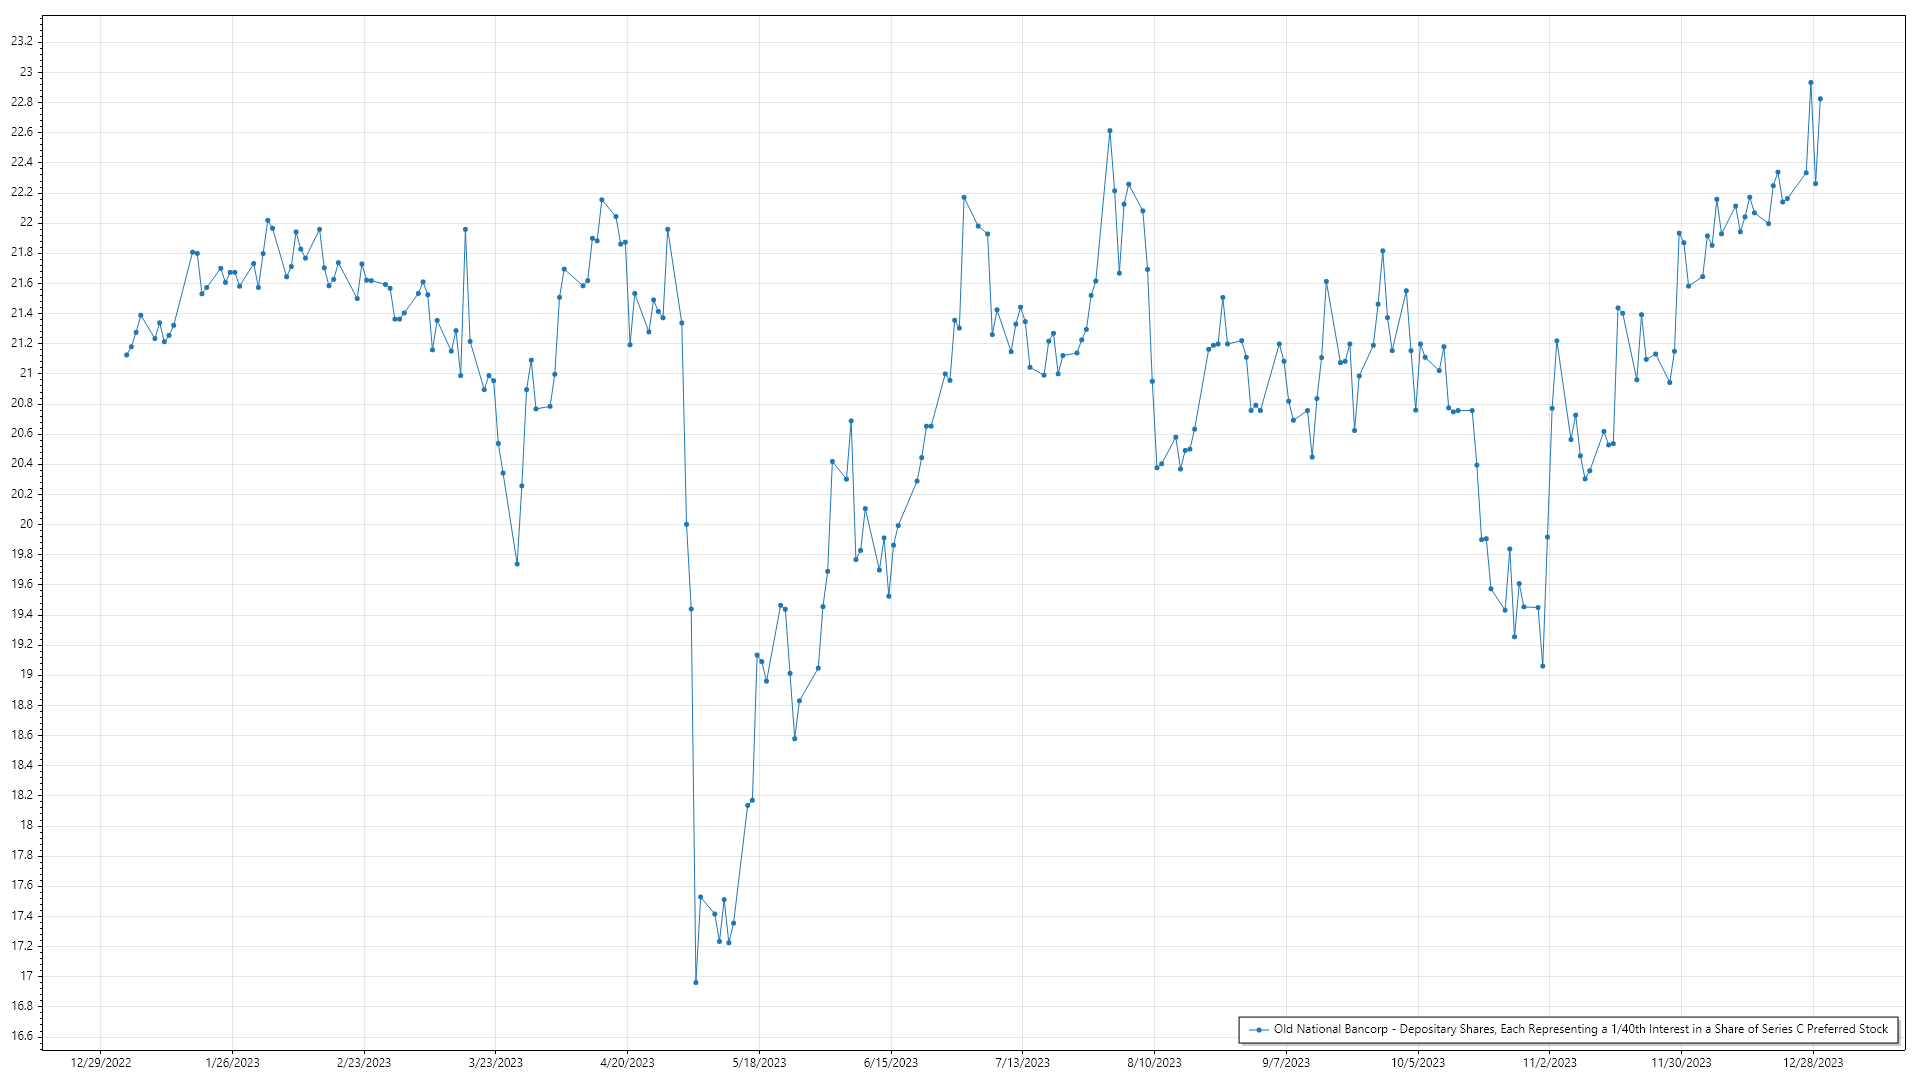The image size is (1920, 1080).
Task: Click the 12/29/2022 x-axis date label
Action: pyautogui.click(x=101, y=1062)
